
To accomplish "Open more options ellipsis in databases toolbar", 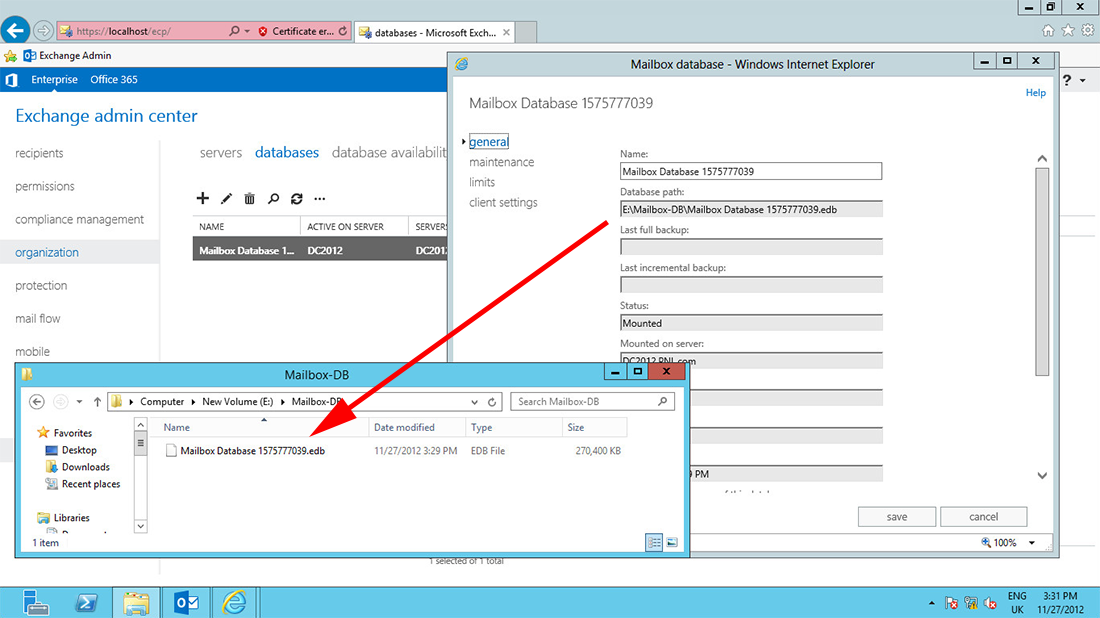I will pyautogui.click(x=320, y=199).
